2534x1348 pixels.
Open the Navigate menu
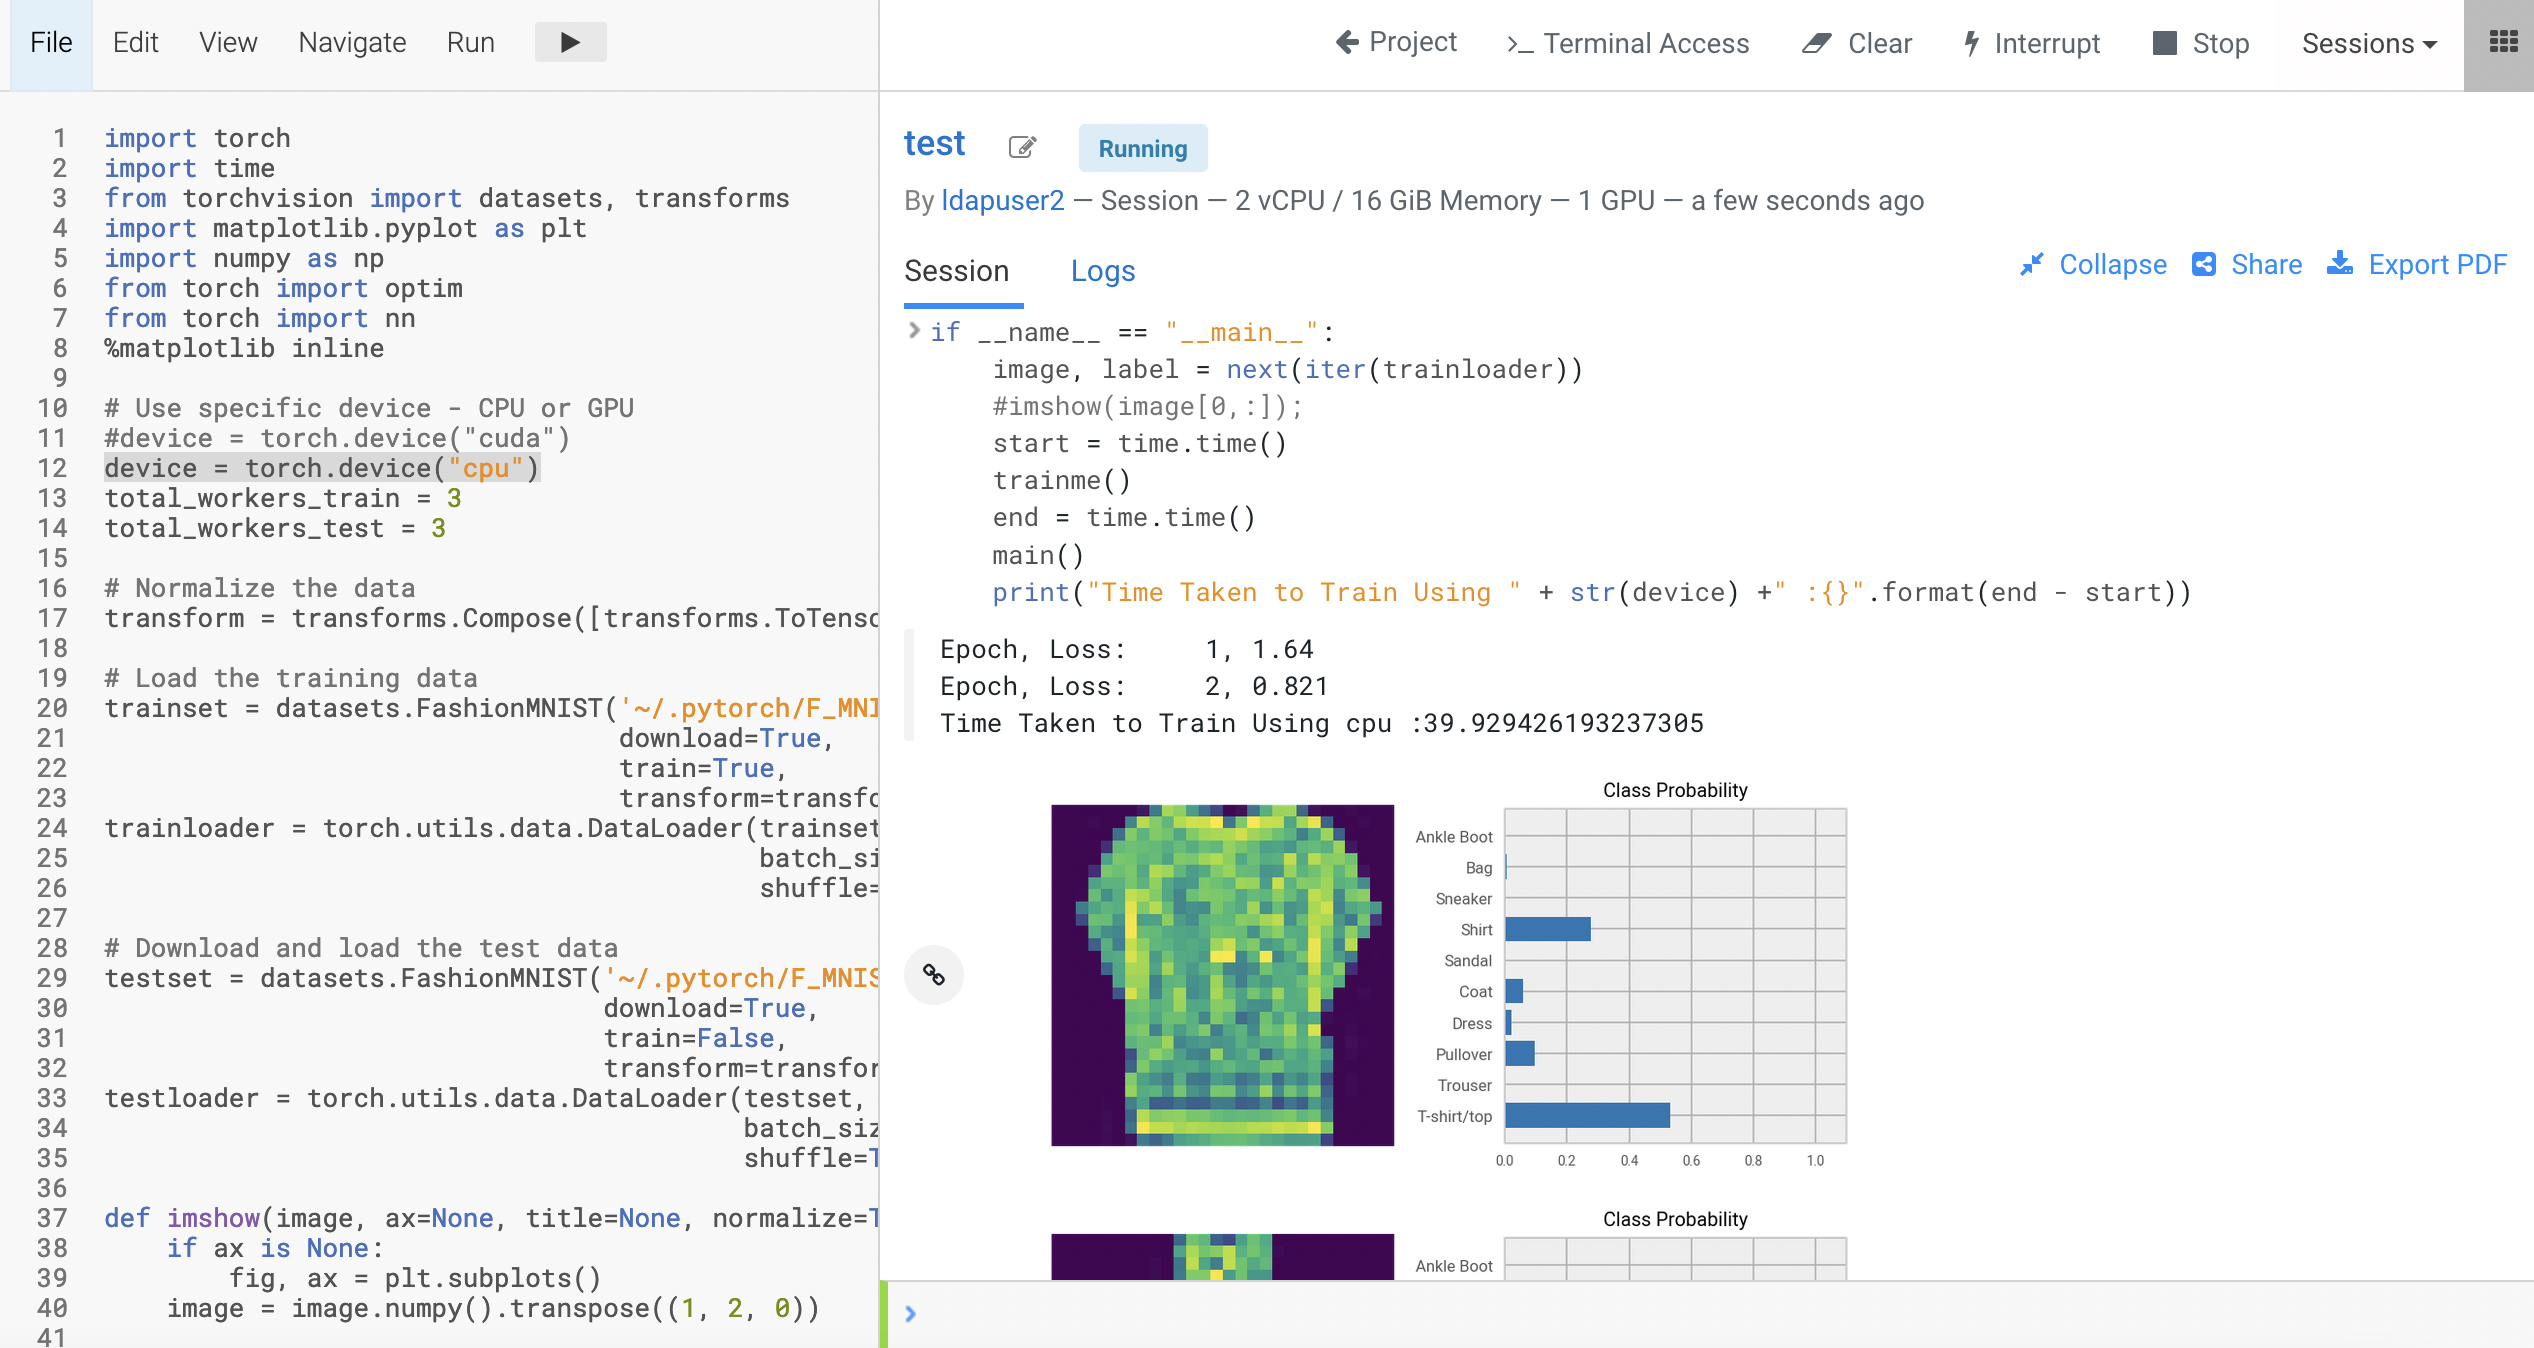click(x=351, y=42)
